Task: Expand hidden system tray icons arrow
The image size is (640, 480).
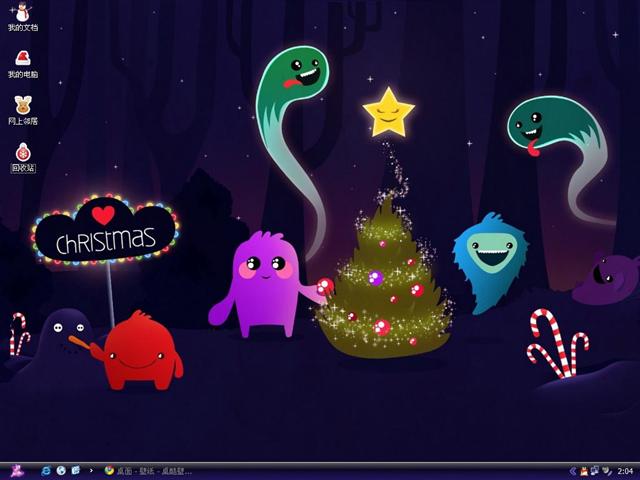Action: [x=573, y=471]
